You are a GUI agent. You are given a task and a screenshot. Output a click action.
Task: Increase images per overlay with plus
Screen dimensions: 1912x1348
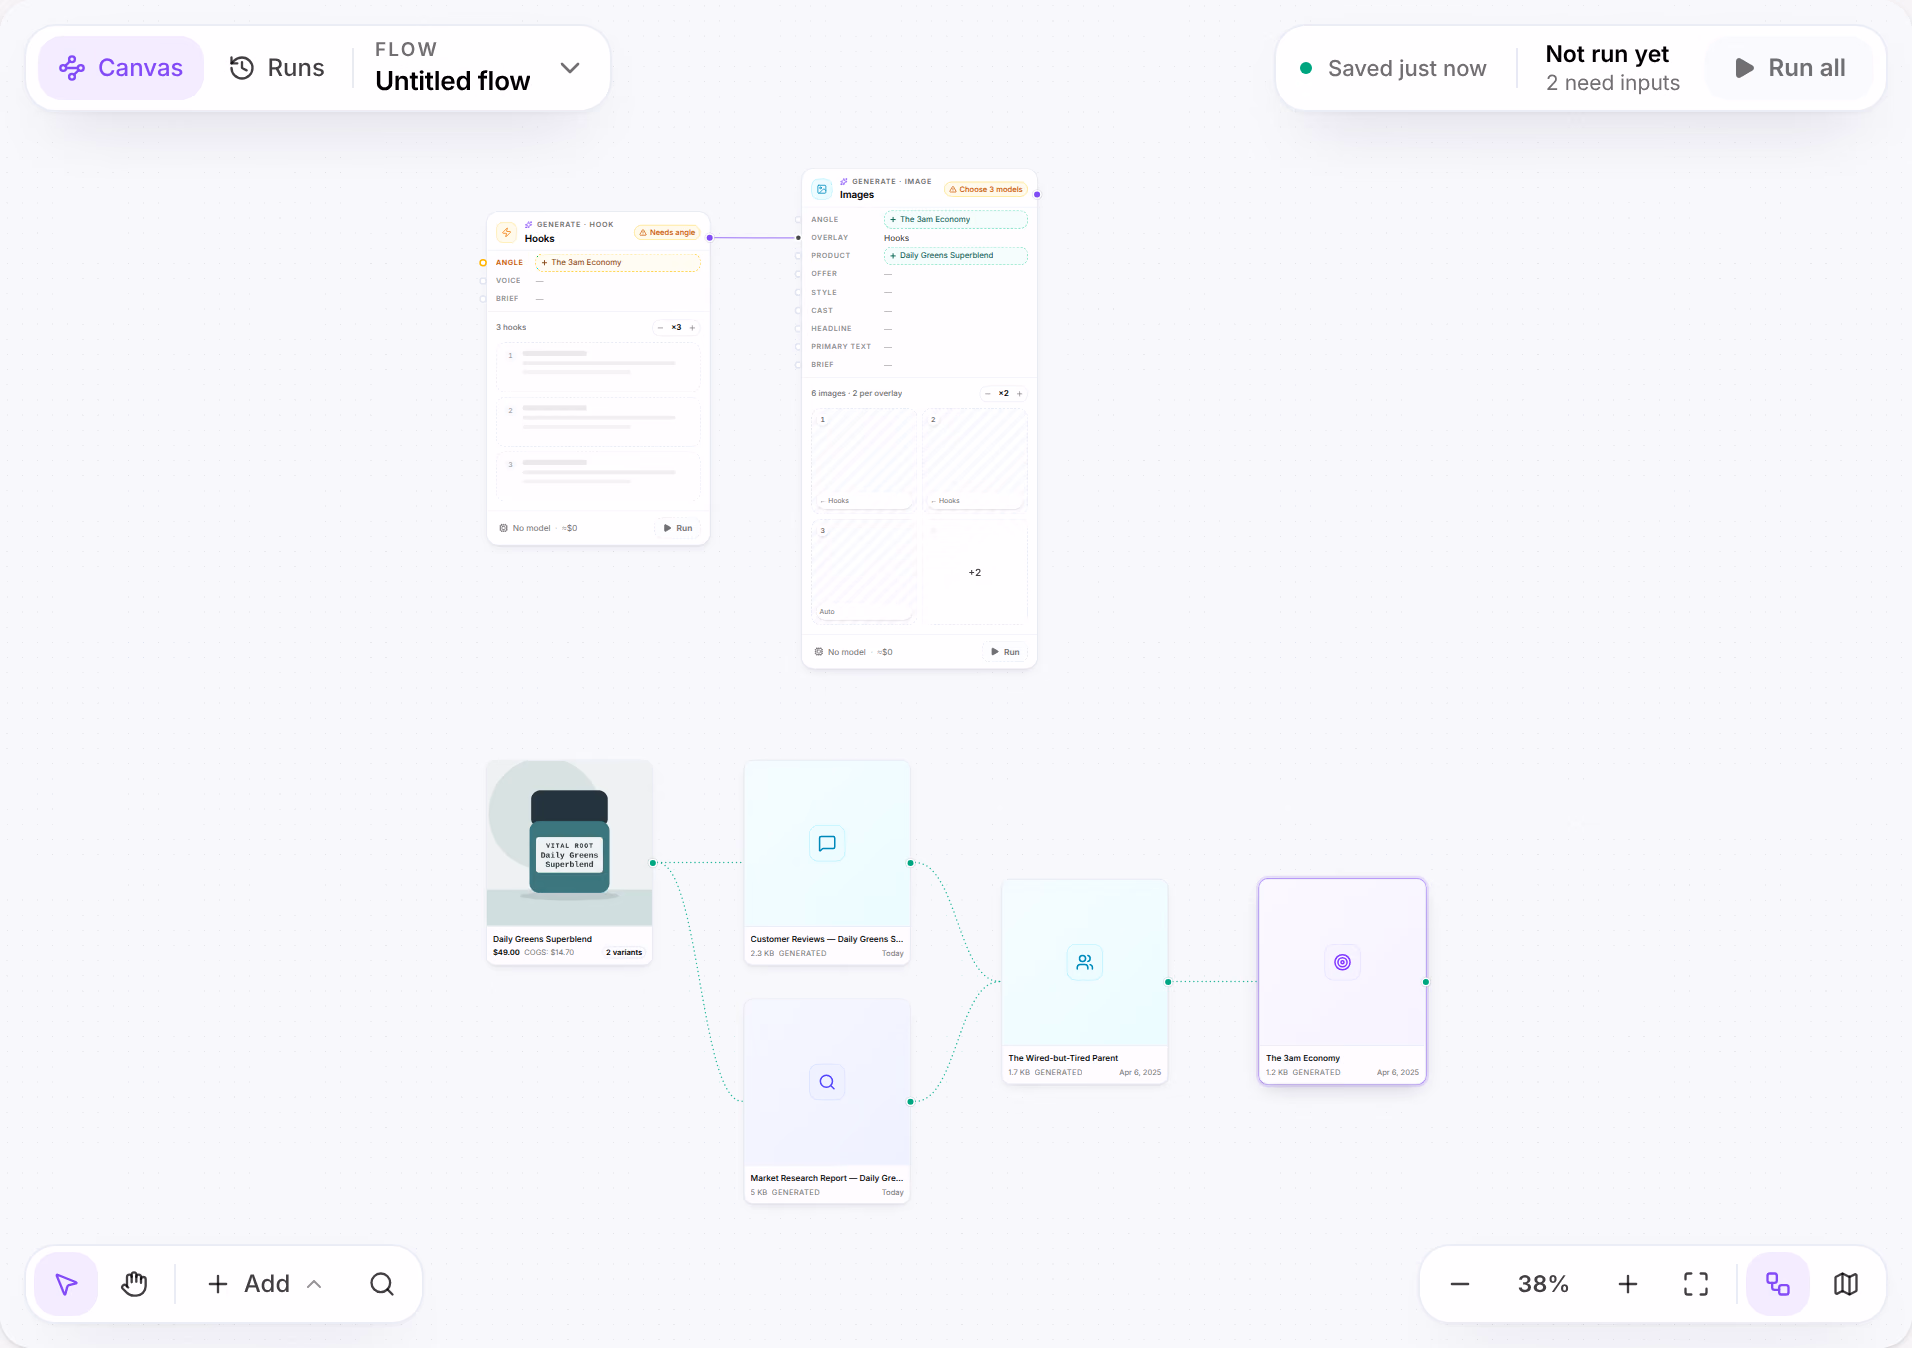[x=1019, y=394]
